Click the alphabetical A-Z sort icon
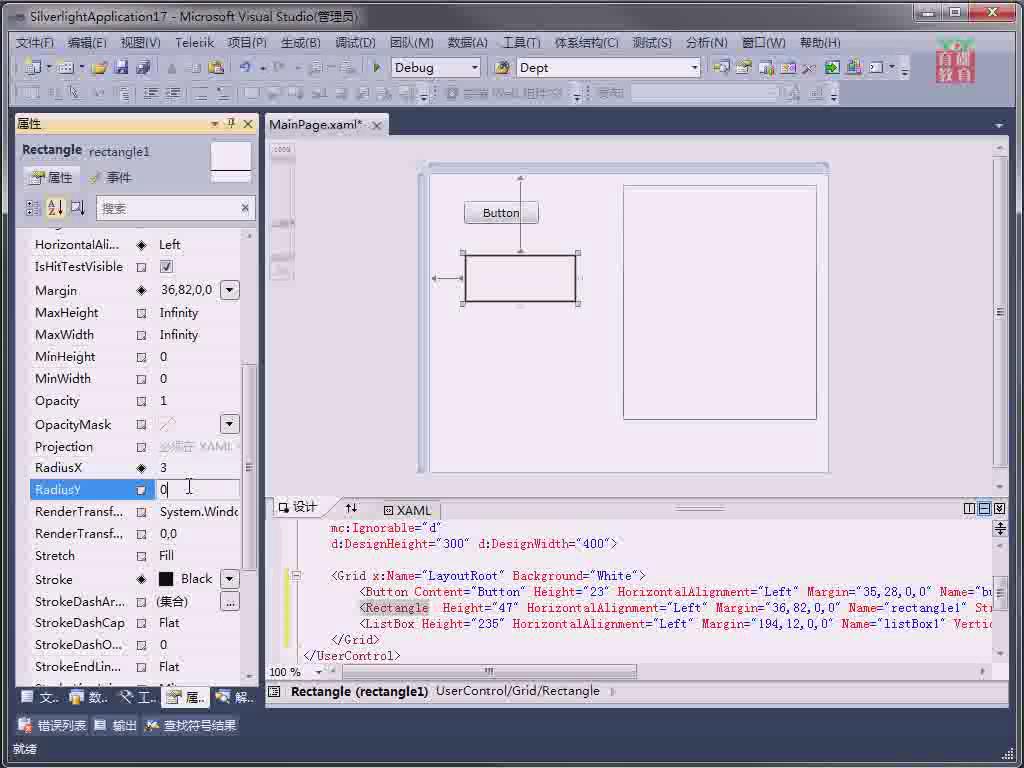This screenshot has width=1024, height=768. (56, 208)
